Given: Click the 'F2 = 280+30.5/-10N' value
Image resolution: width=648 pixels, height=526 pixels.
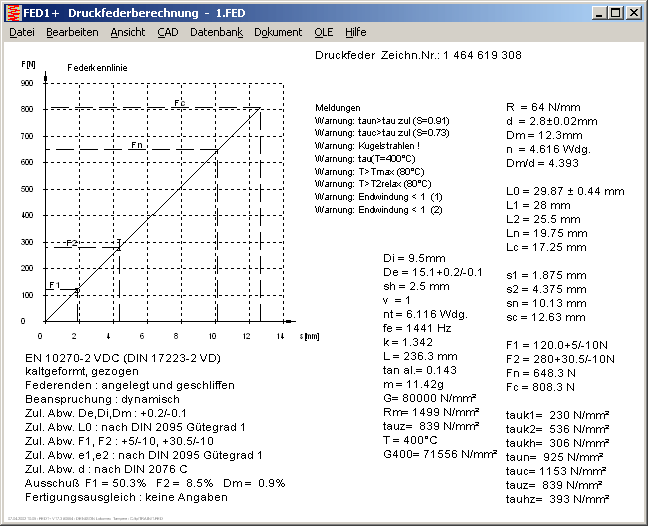Looking at the screenshot, I should pyautogui.click(x=560, y=359).
